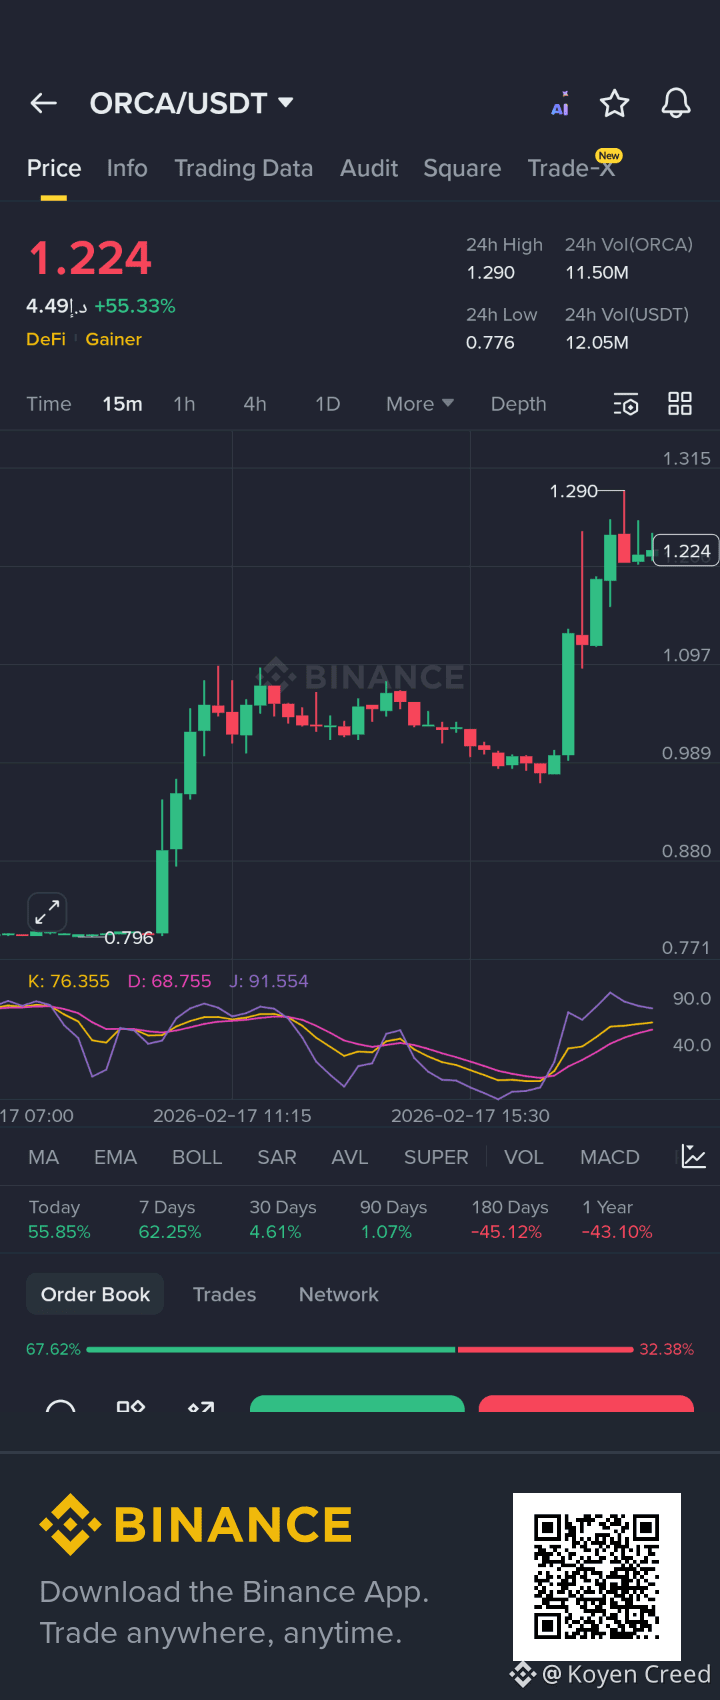Tap the back arrow icon
Screen dimensions: 720x1700
(43, 103)
